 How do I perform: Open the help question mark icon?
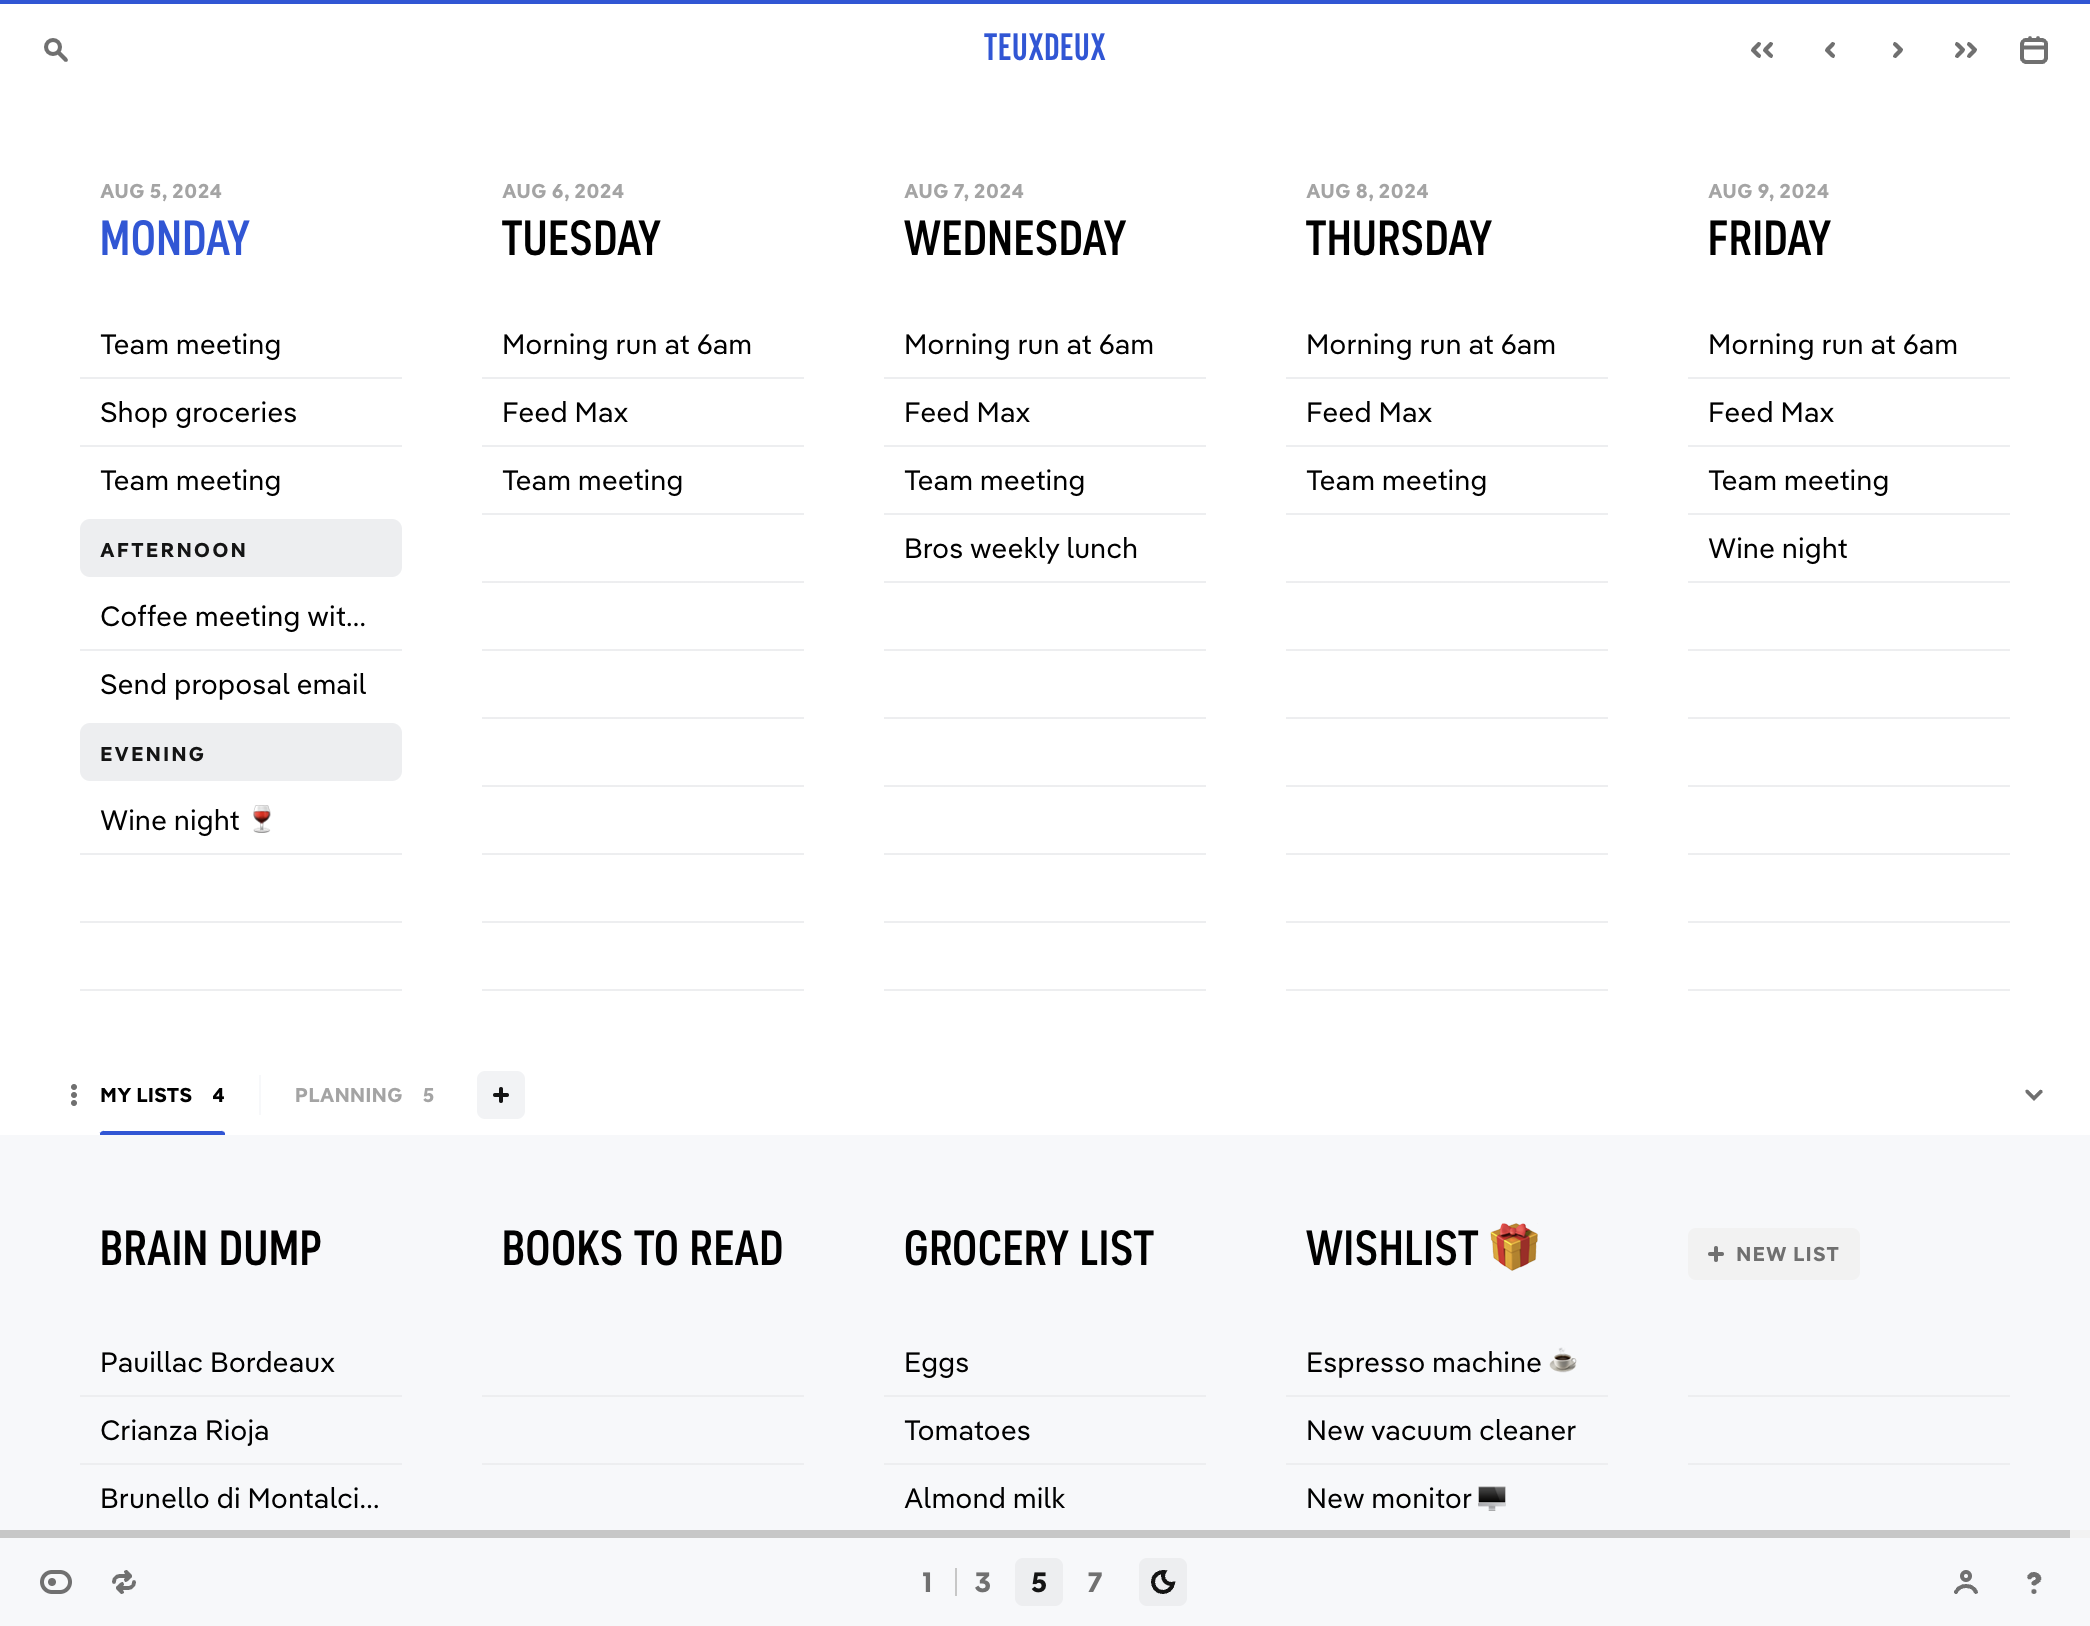(x=2034, y=1582)
